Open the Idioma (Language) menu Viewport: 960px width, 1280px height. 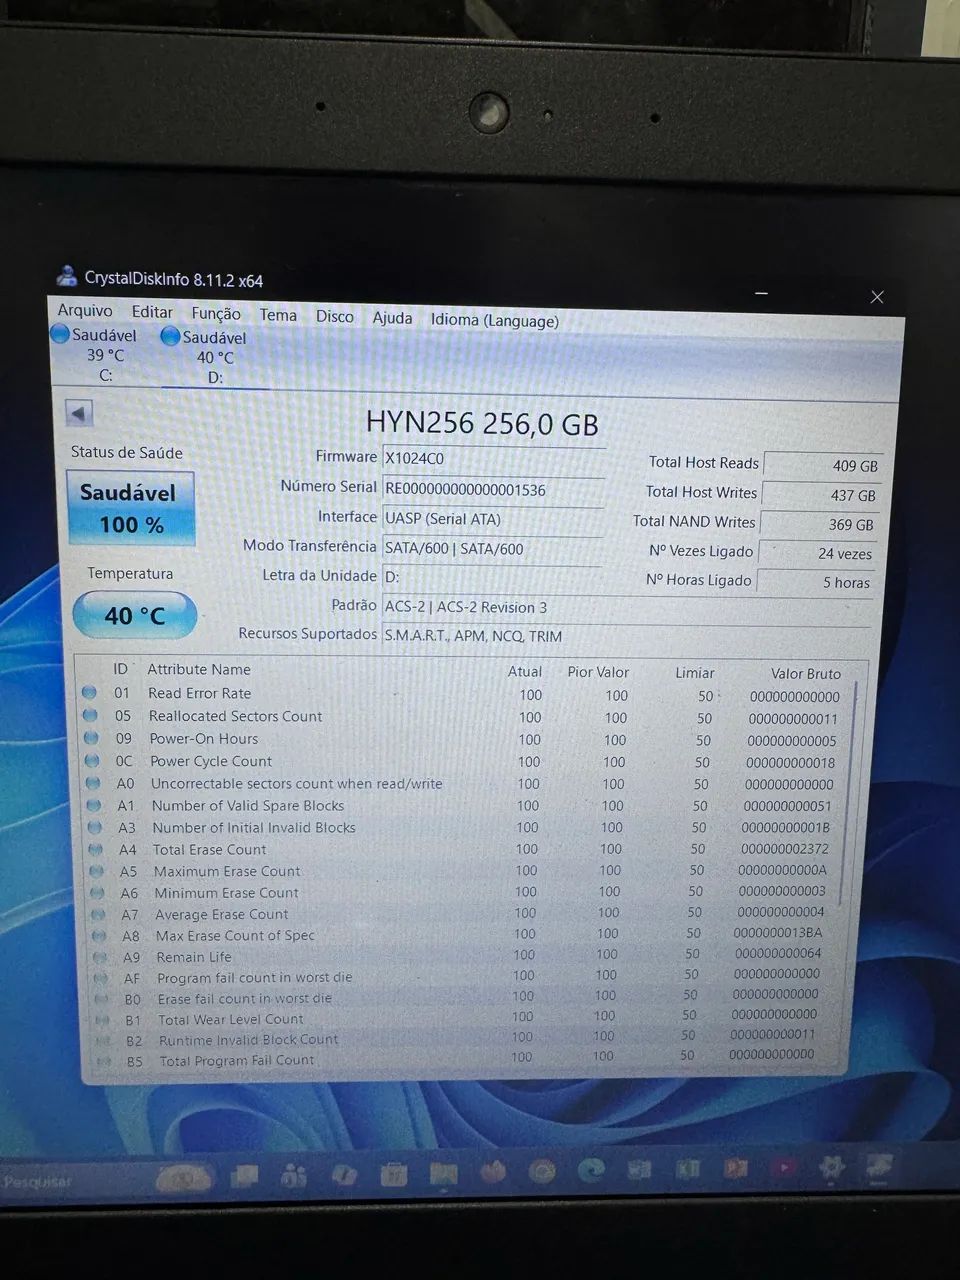click(x=494, y=320)
